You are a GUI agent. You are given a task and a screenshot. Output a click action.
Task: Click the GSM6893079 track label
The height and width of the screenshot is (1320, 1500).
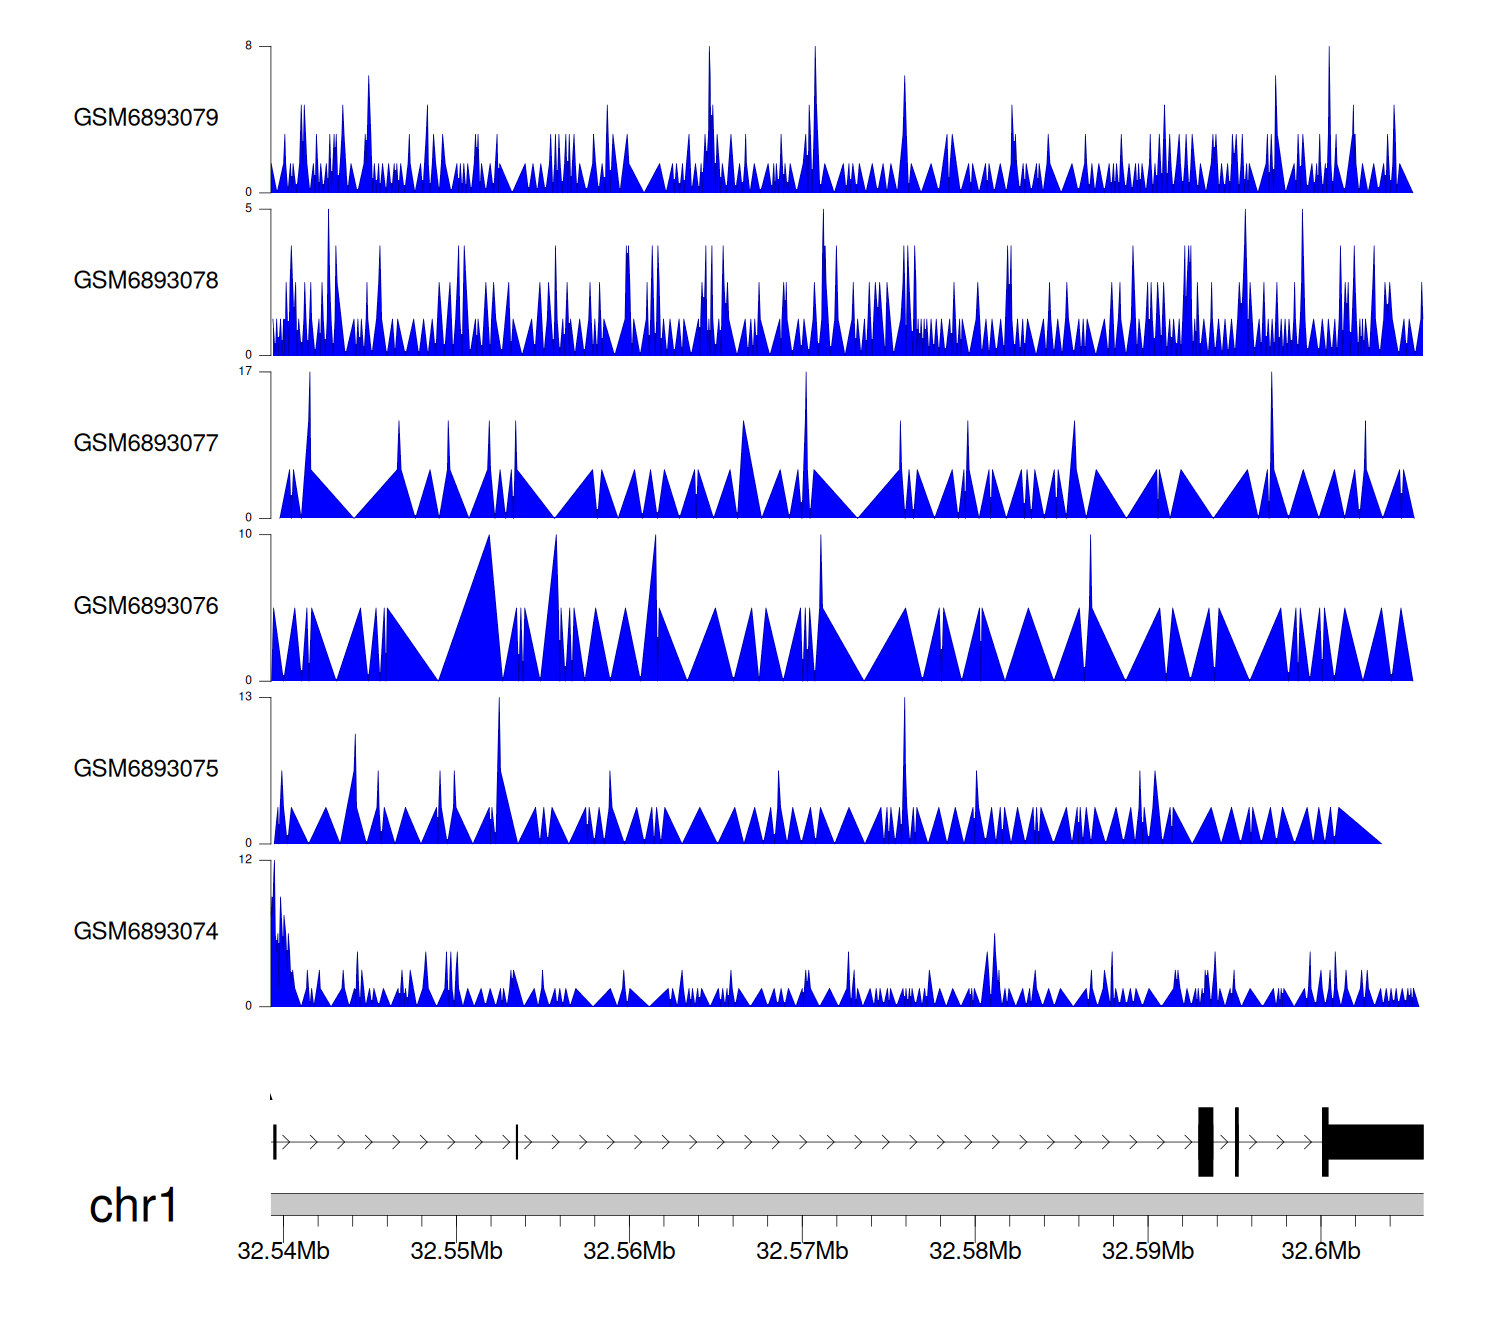pos(146,118)
